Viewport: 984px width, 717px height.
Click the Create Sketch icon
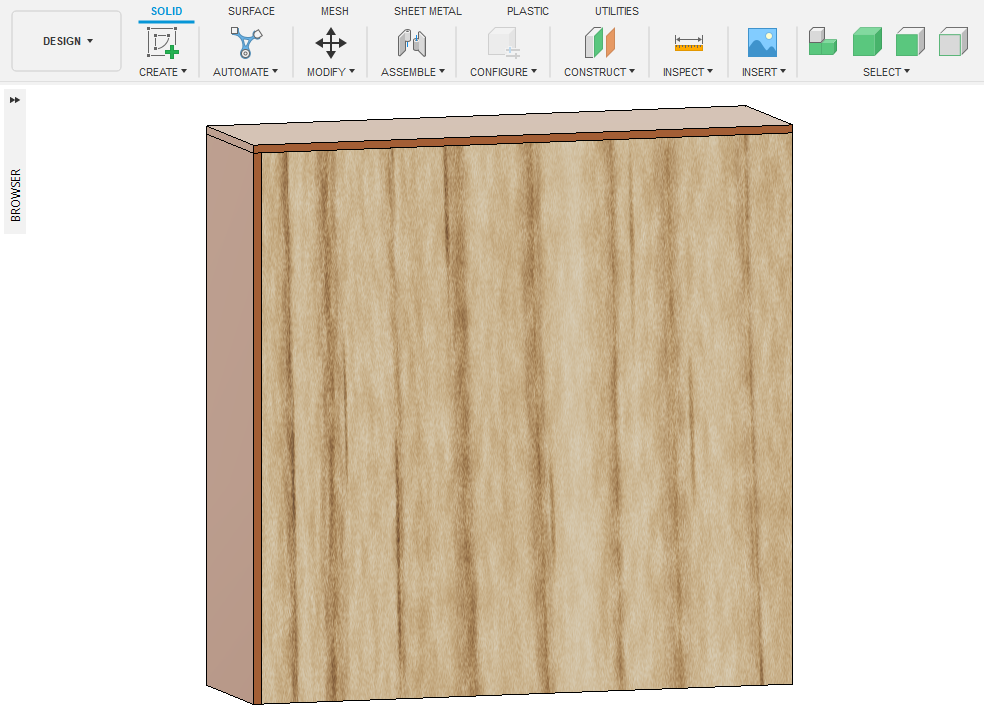162,43
